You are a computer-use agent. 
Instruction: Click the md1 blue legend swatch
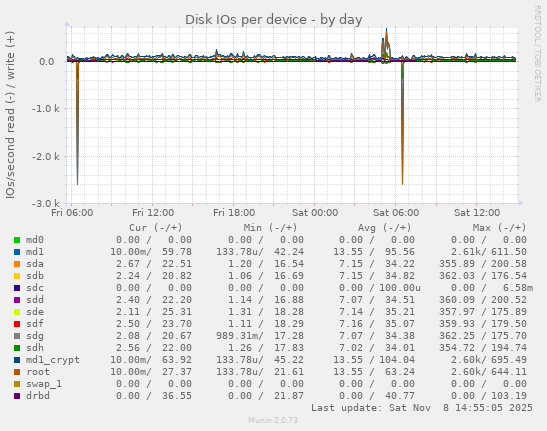click(x=17, y=252)
